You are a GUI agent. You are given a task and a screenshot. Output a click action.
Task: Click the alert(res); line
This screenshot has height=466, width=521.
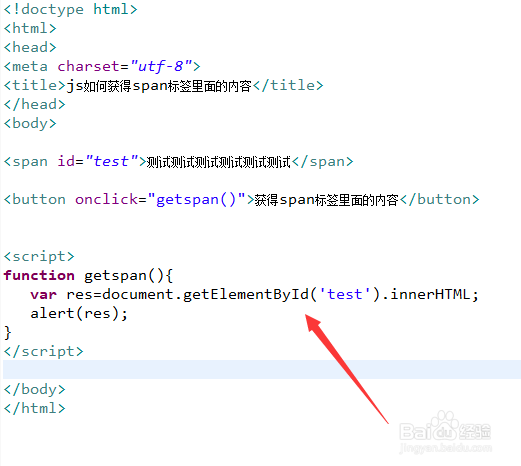pyautogui.click(x=79, y=314)
